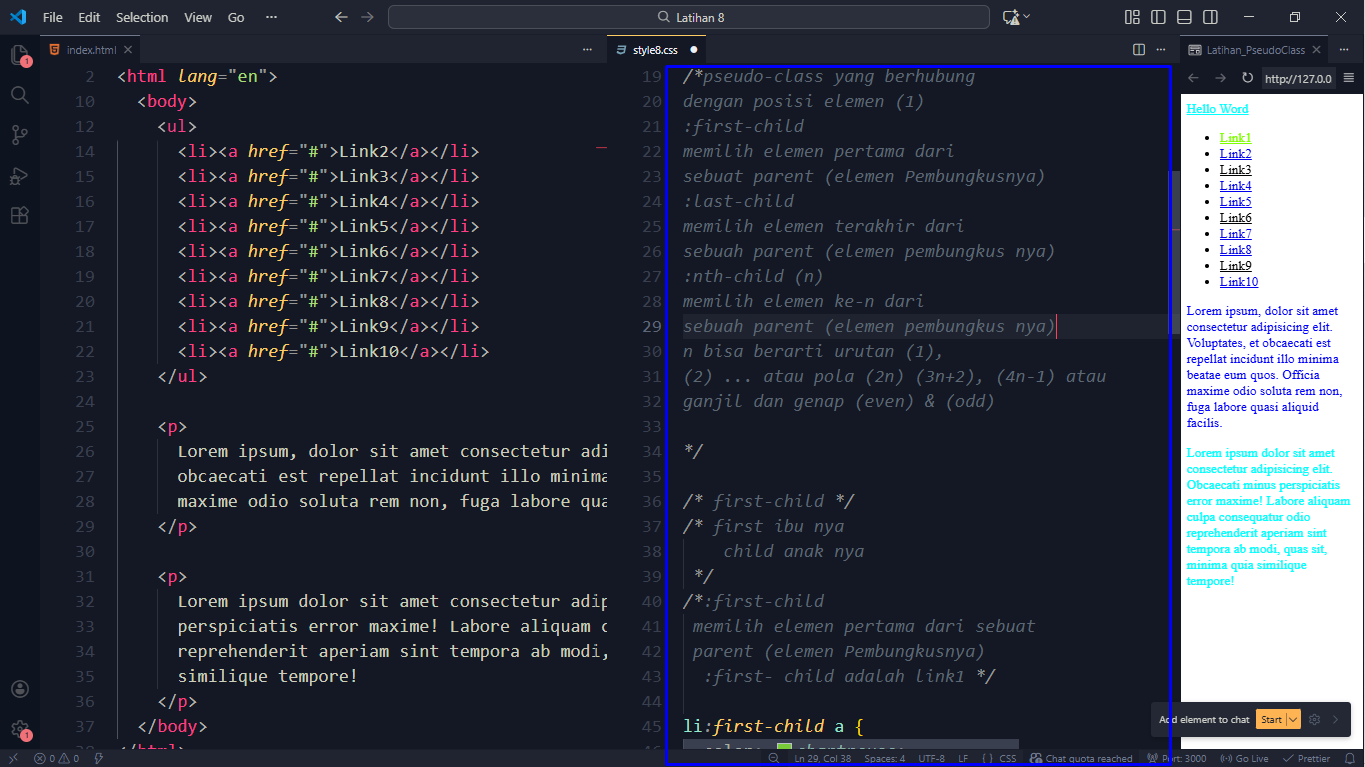The image size is (1365, 767).
Task: Expand the hidden menu bar items ellipsis
Action: click(x=272, y=17)
